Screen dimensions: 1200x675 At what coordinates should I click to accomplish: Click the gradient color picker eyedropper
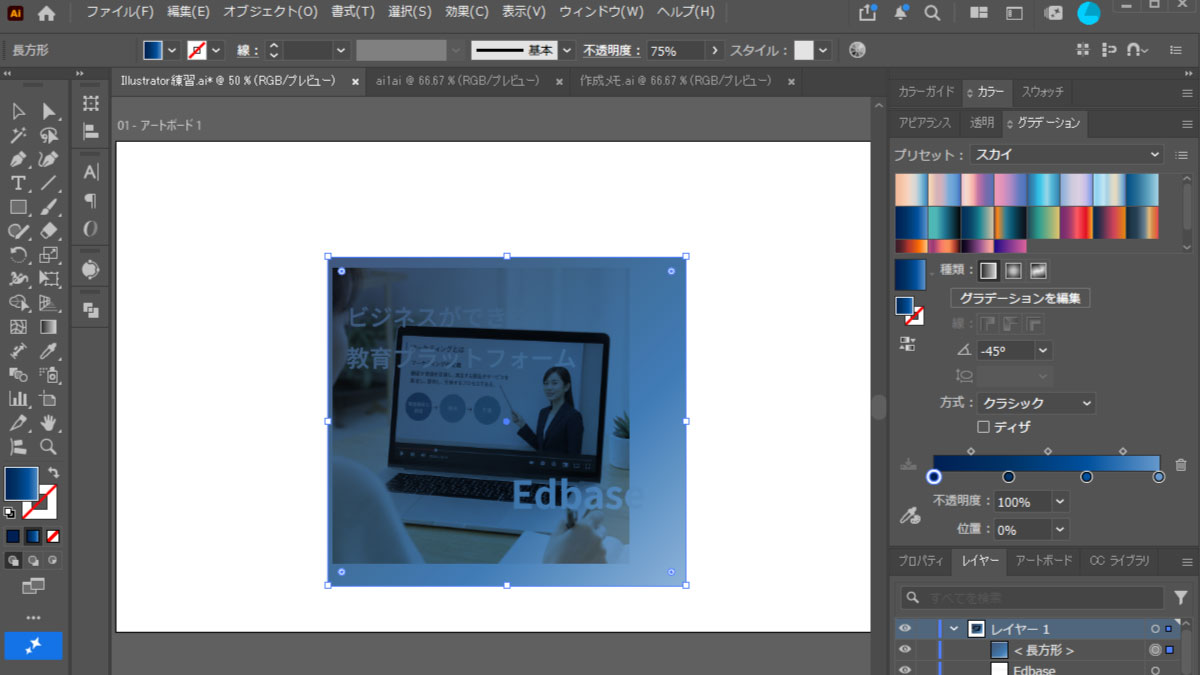tap(909, 516)
